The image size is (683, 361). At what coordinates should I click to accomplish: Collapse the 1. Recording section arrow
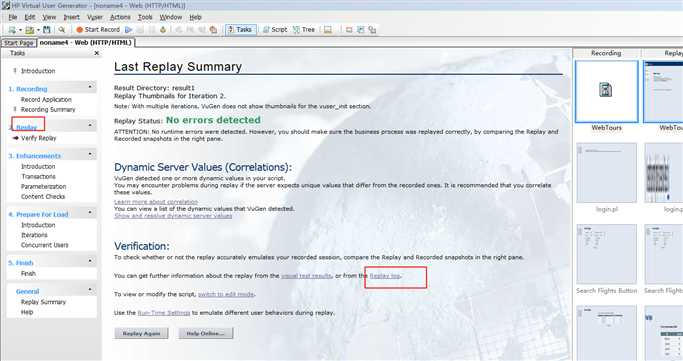pyautogui.click(x=90, y=87)
